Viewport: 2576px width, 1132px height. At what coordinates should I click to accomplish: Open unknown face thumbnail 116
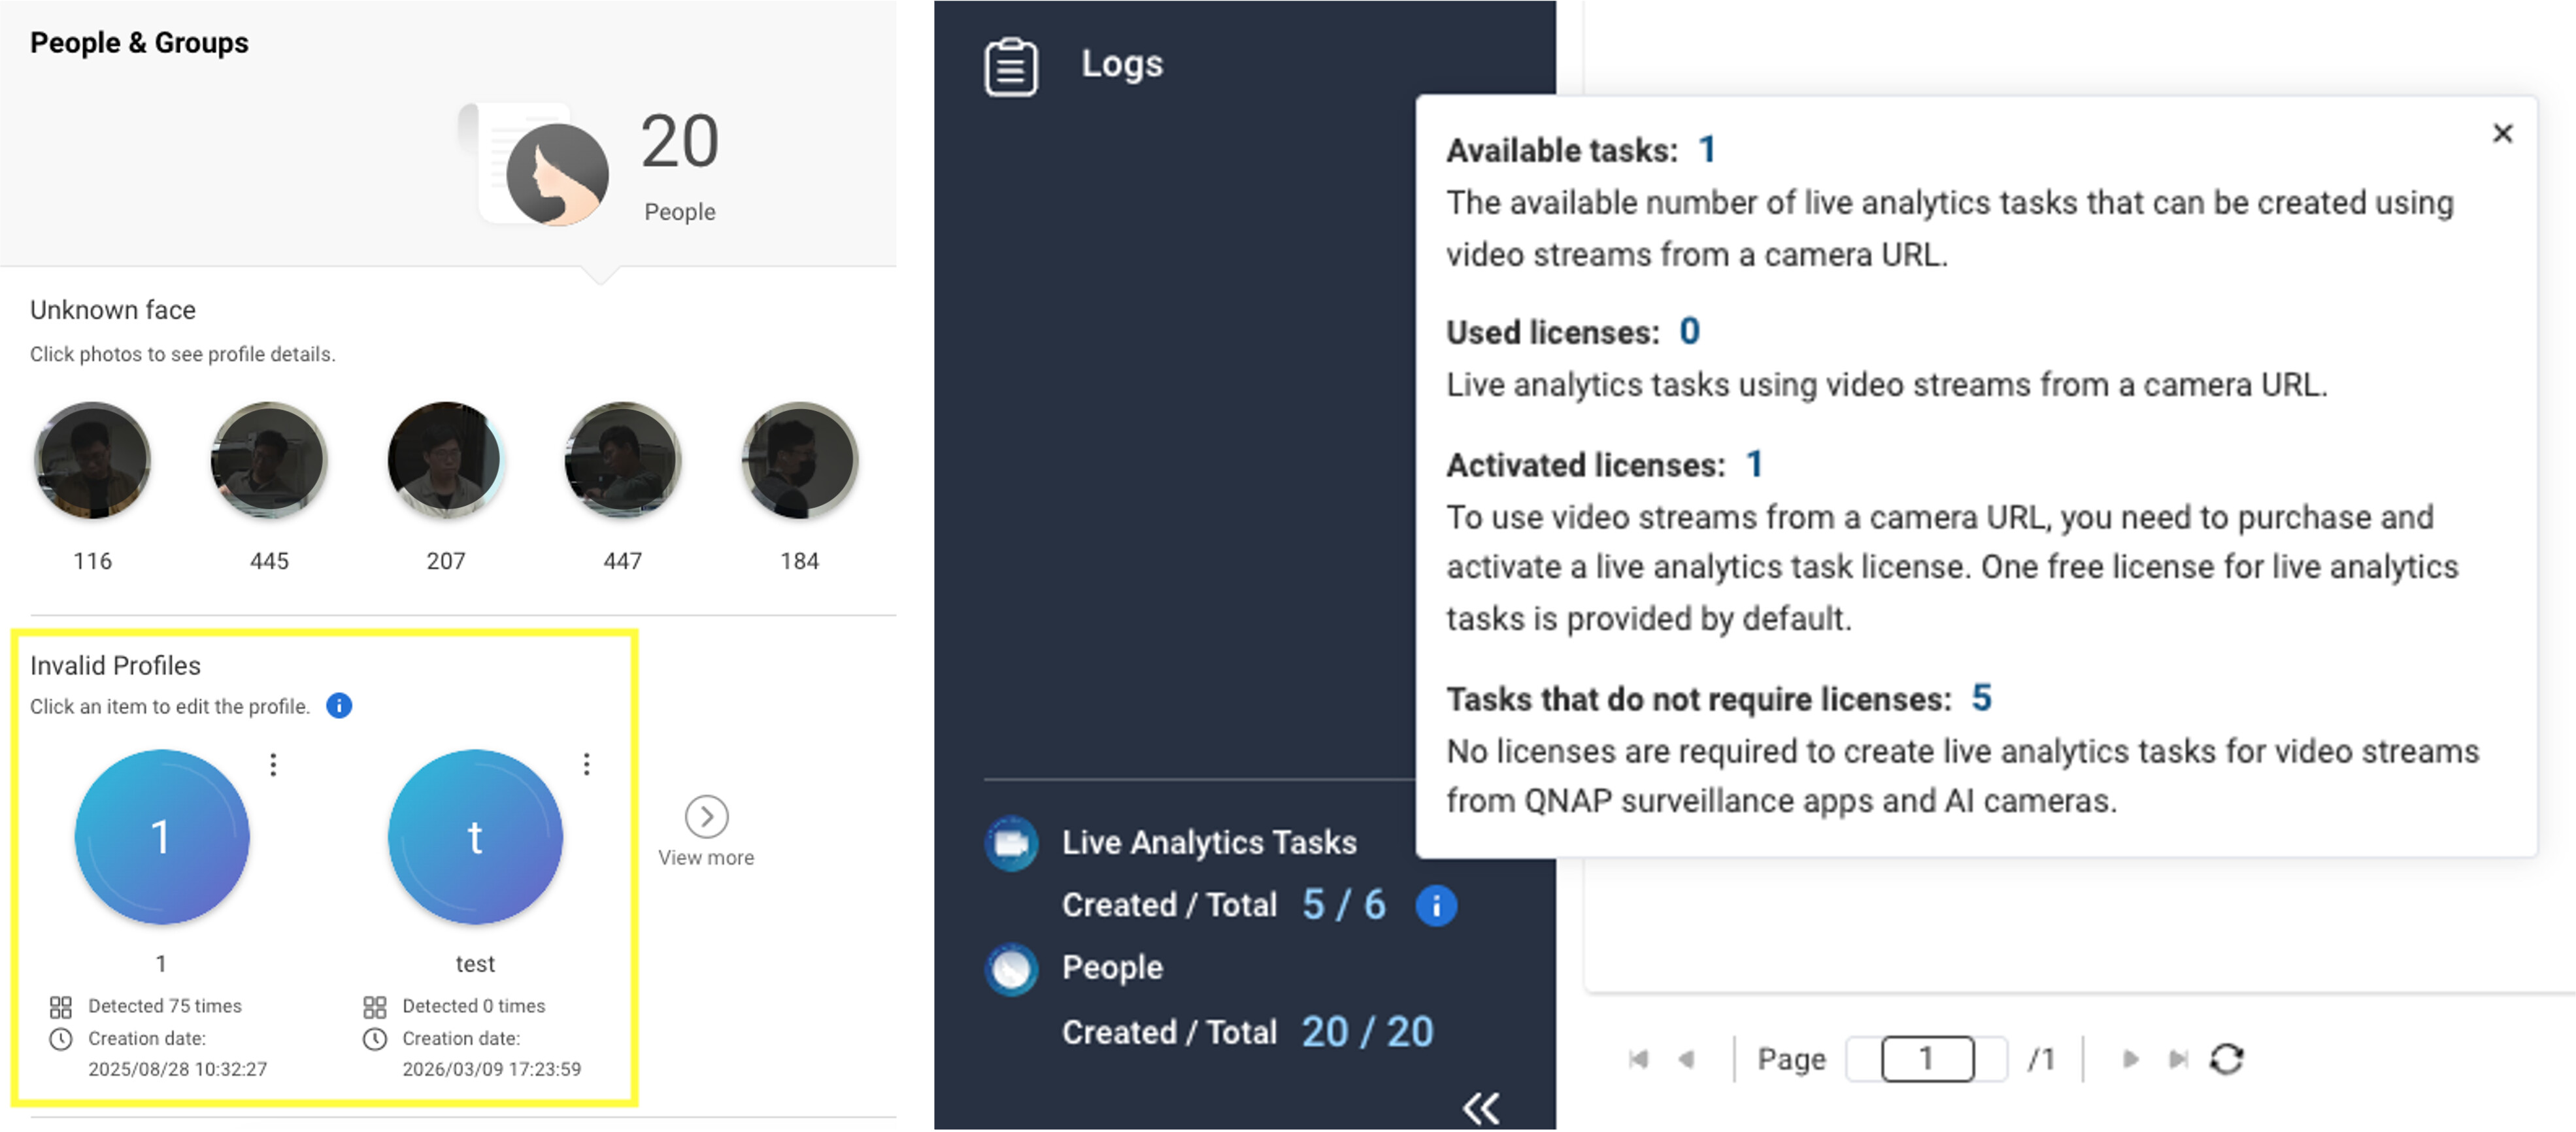pyautogui.click(x=92, y=461)
